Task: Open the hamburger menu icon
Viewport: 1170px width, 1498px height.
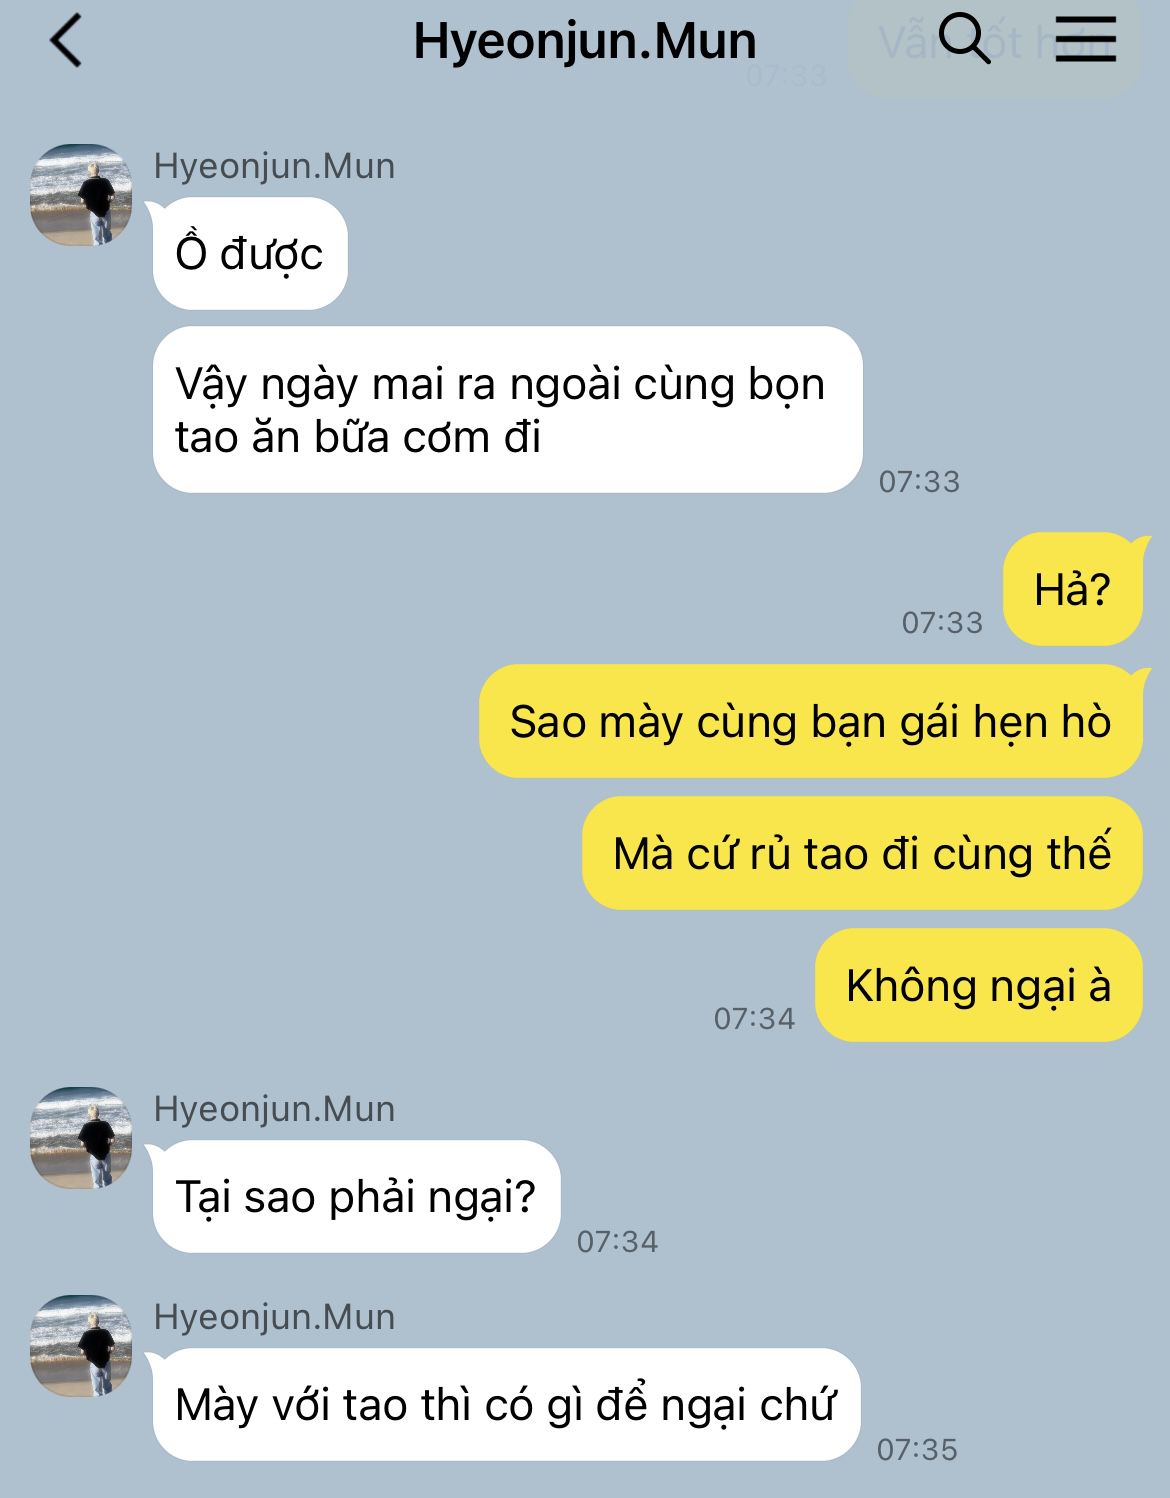Action: (x=1085, y=40)
